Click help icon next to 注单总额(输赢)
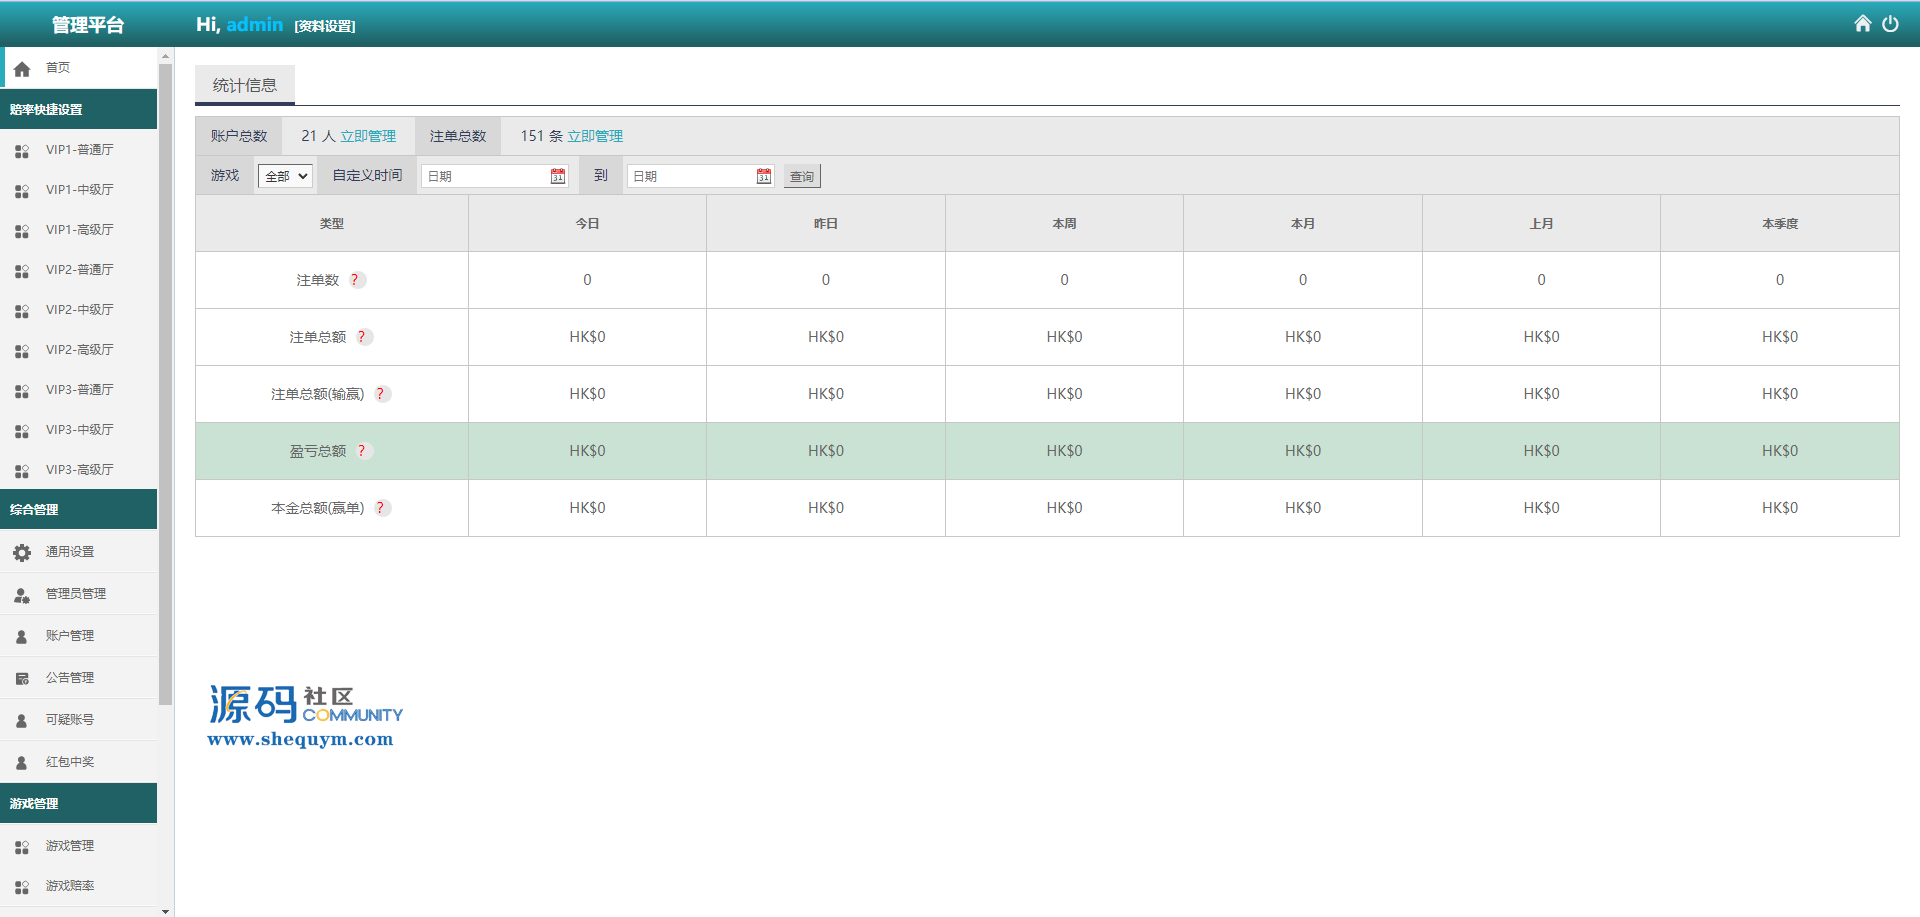 381,394
